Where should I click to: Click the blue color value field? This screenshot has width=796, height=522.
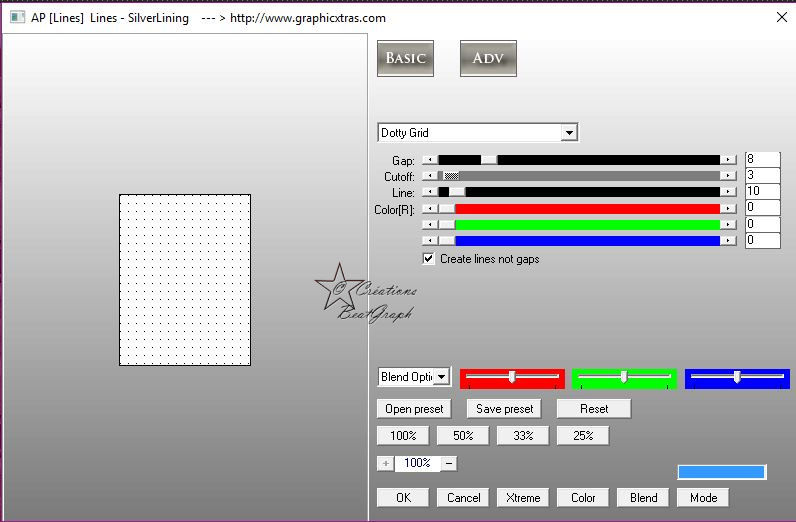click(x=762, y=240)
